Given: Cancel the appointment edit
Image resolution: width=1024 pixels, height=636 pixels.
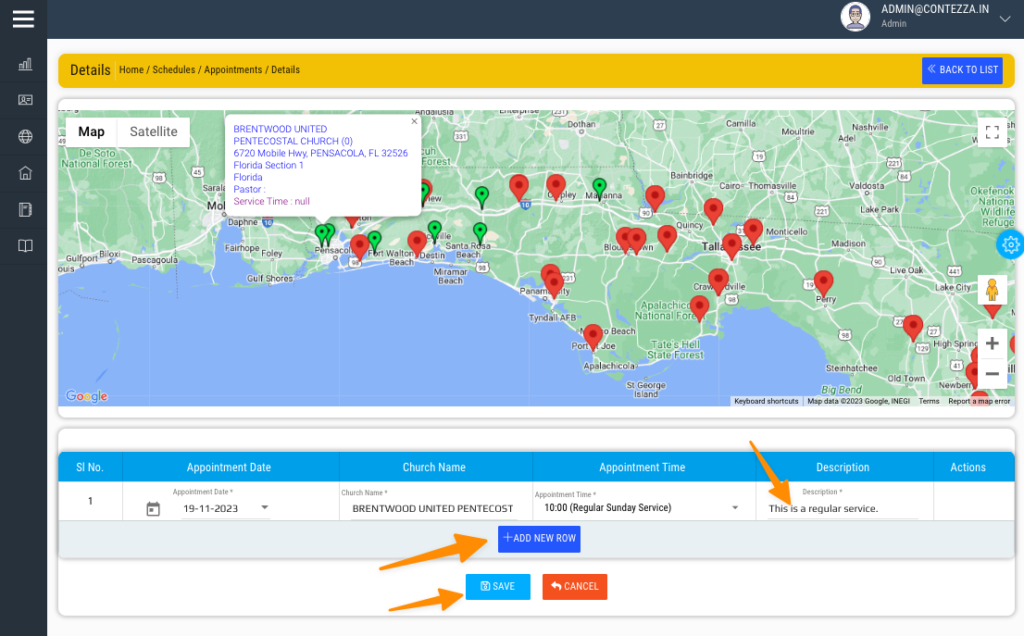Looking at the screenshot, I should [x=575, y=586].
